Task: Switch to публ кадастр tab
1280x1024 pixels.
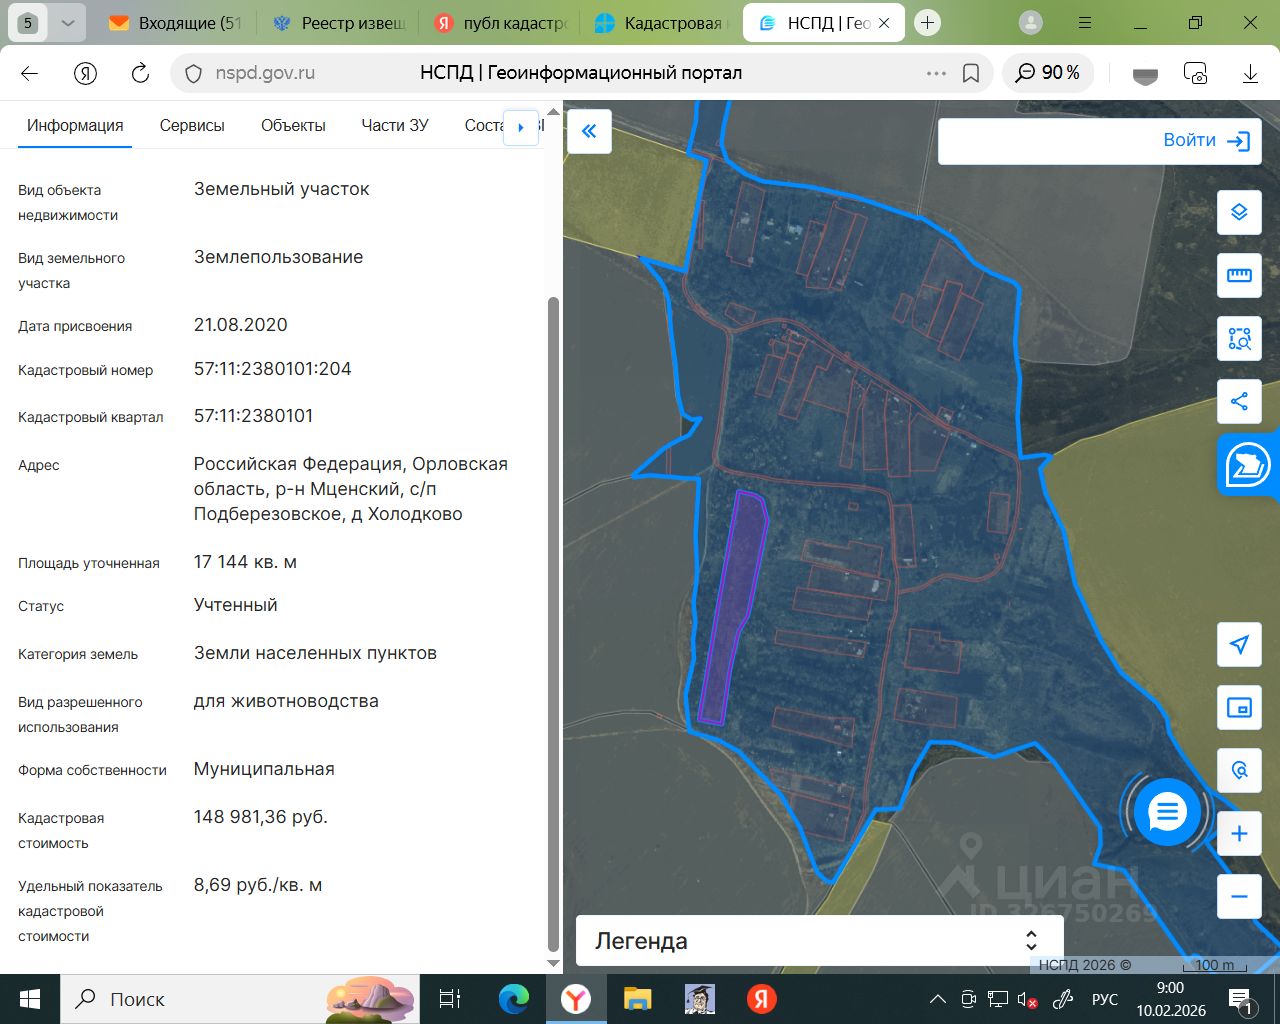Action: 501,23
